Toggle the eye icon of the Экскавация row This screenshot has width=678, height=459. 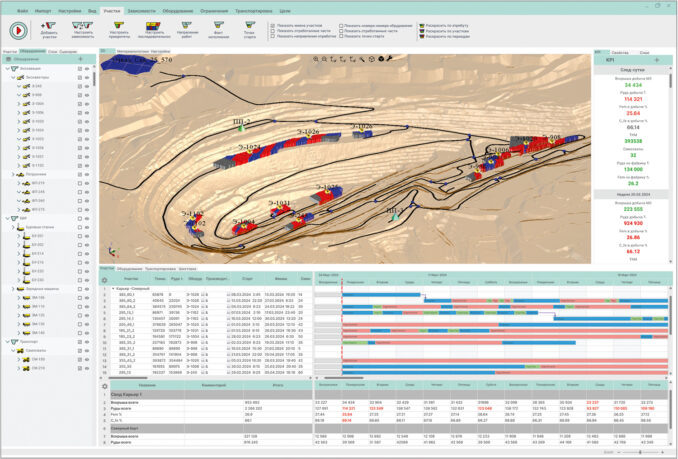coord(87,69)
